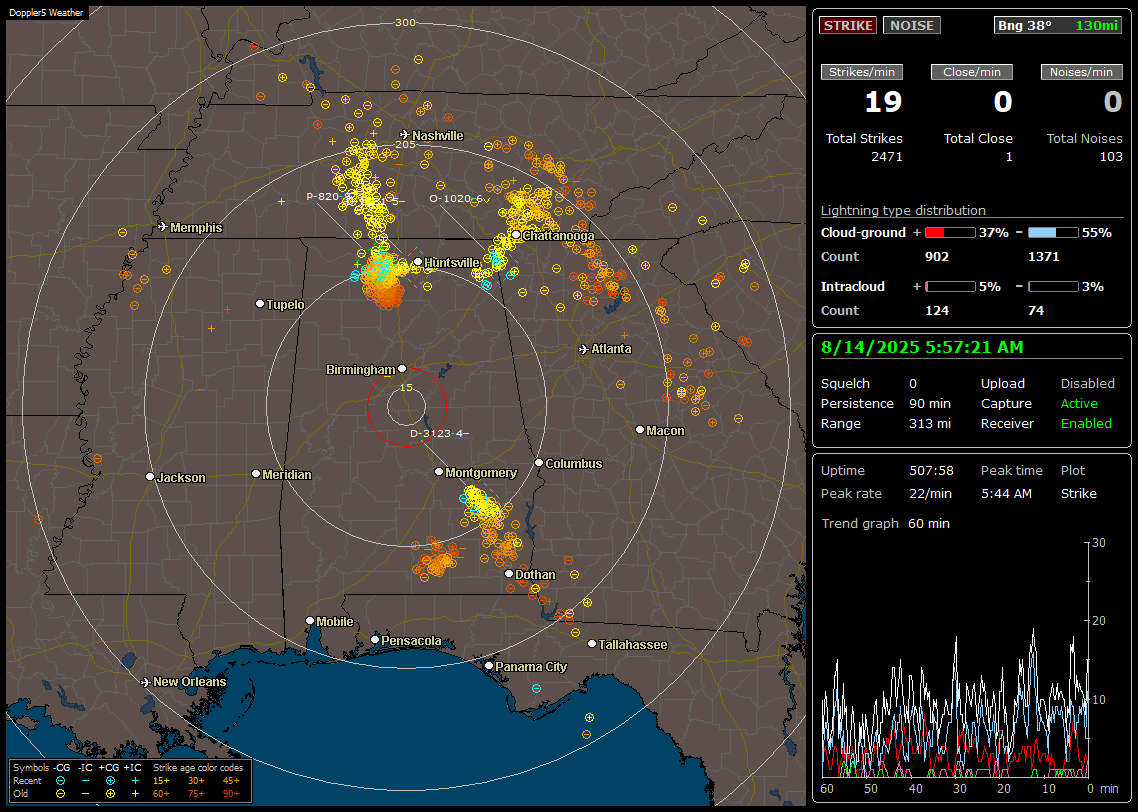The height and width of the screenshot is (812, 1138).
Task: Select the Mobile city marker dot
Action: point(310,621)
